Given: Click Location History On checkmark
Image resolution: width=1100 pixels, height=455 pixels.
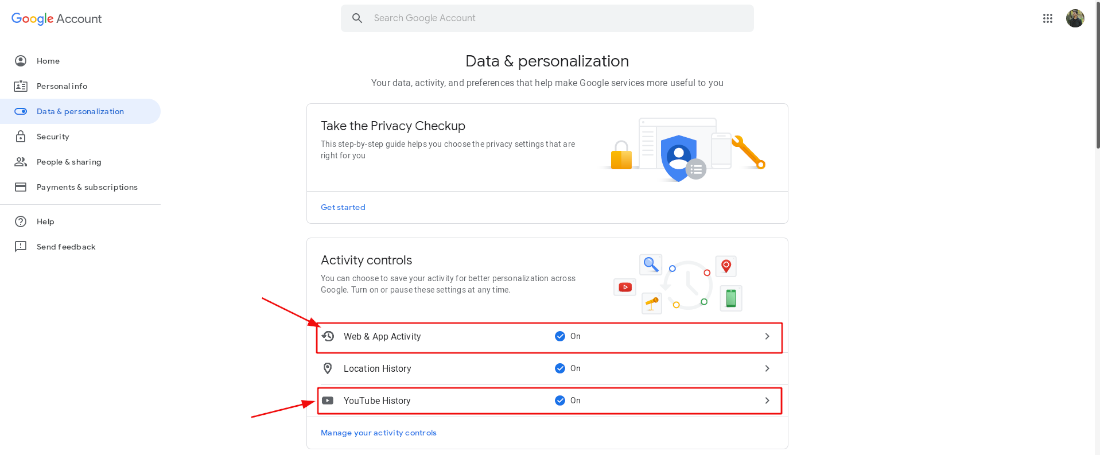Looking at the screenshot, I should [x=560, y=369].
